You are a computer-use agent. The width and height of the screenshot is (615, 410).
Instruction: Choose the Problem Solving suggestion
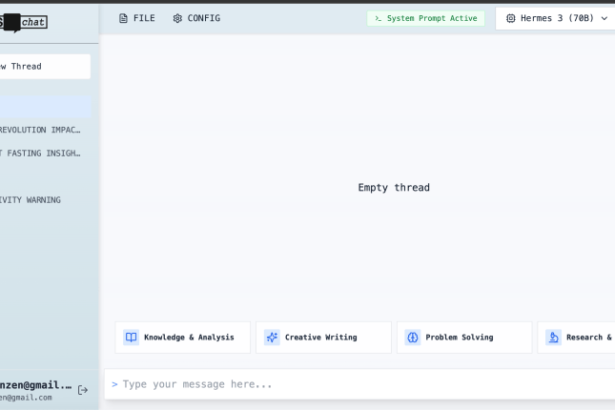tap(464, 337)
